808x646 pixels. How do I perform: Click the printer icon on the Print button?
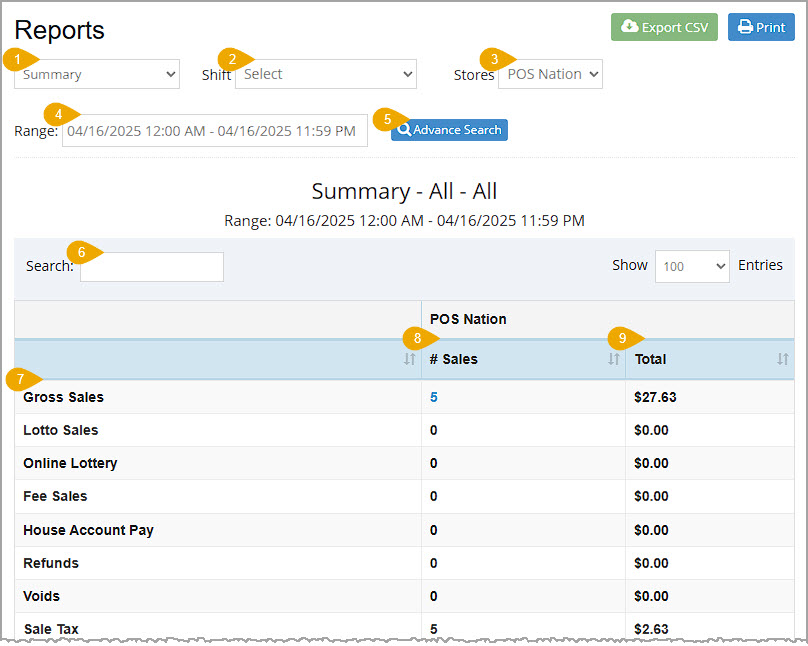click(x=746, y=27)
